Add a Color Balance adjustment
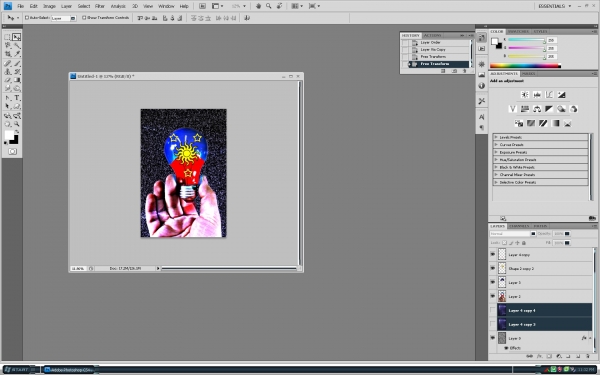This screenshot has width=600, height=375. [x=537, y=109]
